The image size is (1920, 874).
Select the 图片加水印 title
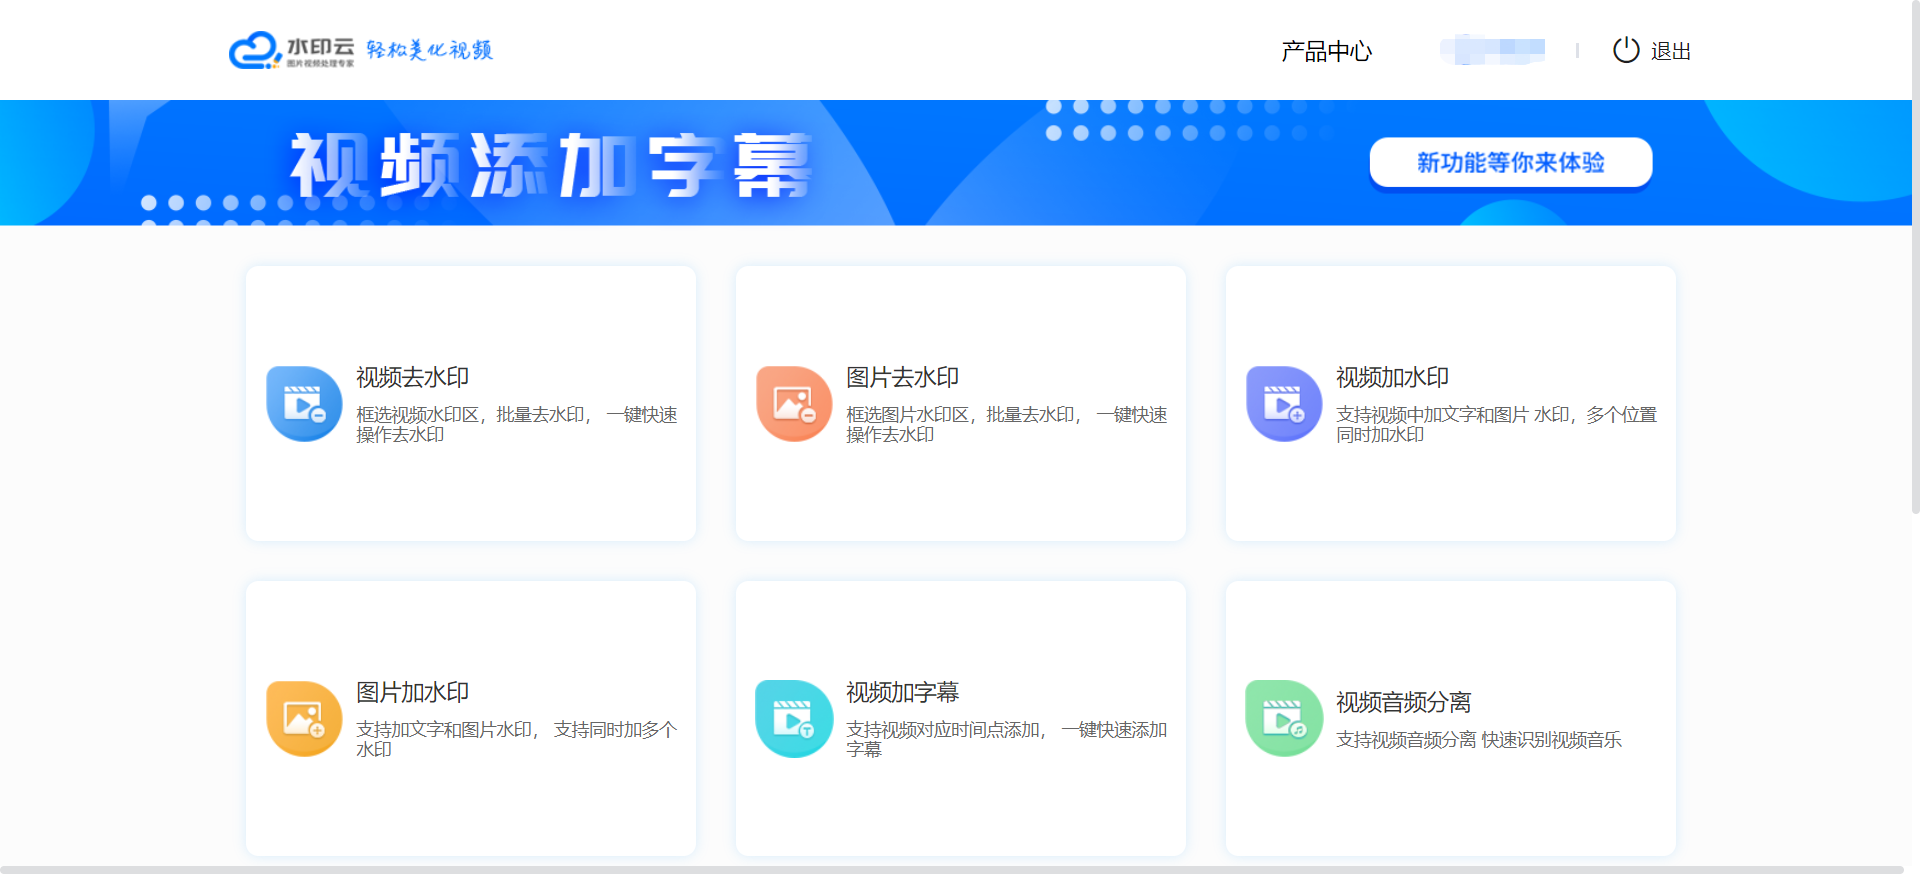[412, 692]
